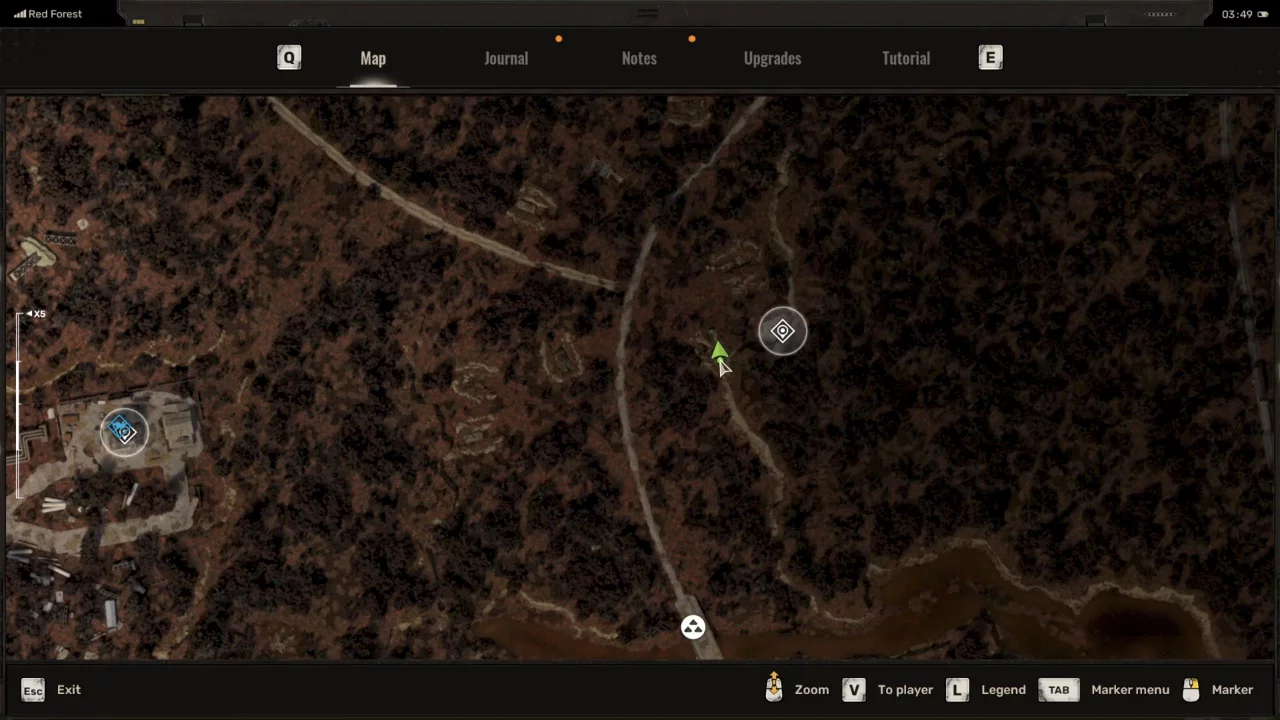The width and height of the screenshot is (1280, 720).
Task: Click the TAB key icon
Action: [1058, 690]
